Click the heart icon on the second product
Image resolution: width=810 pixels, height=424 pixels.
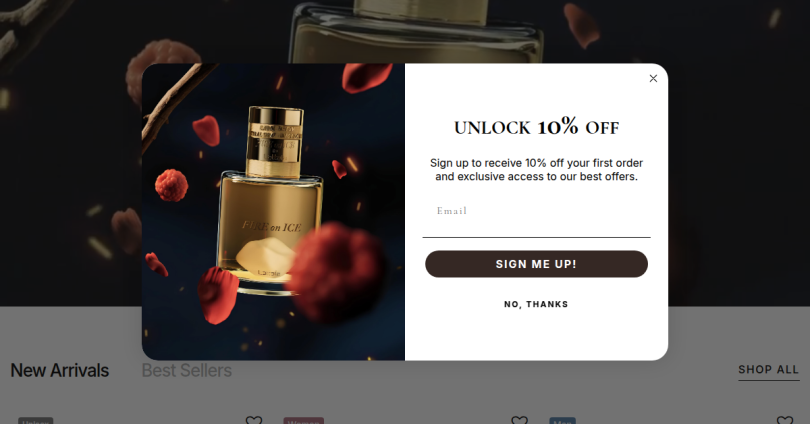[519, 420]
